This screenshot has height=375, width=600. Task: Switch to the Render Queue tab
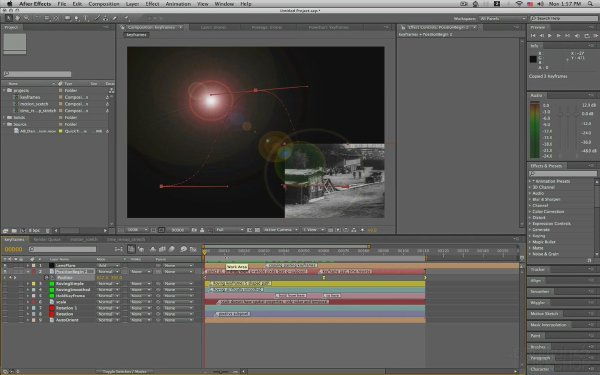47,240
